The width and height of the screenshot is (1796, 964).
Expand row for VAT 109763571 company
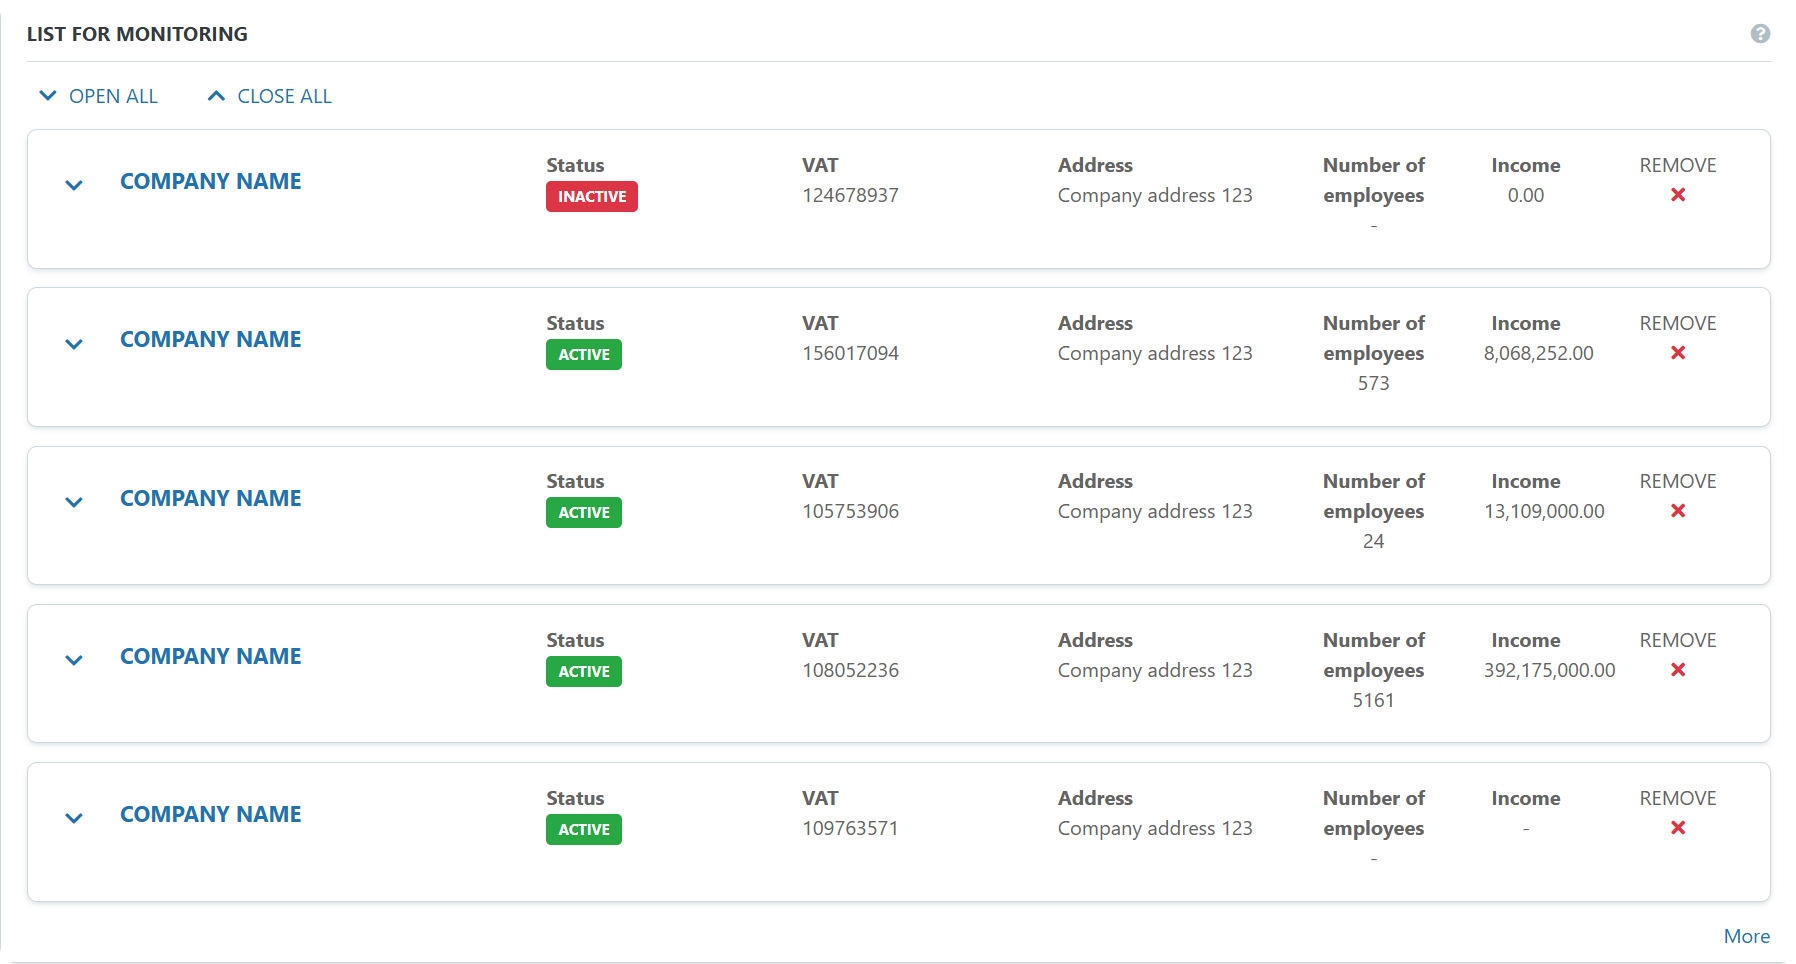(x=74, y=818)
